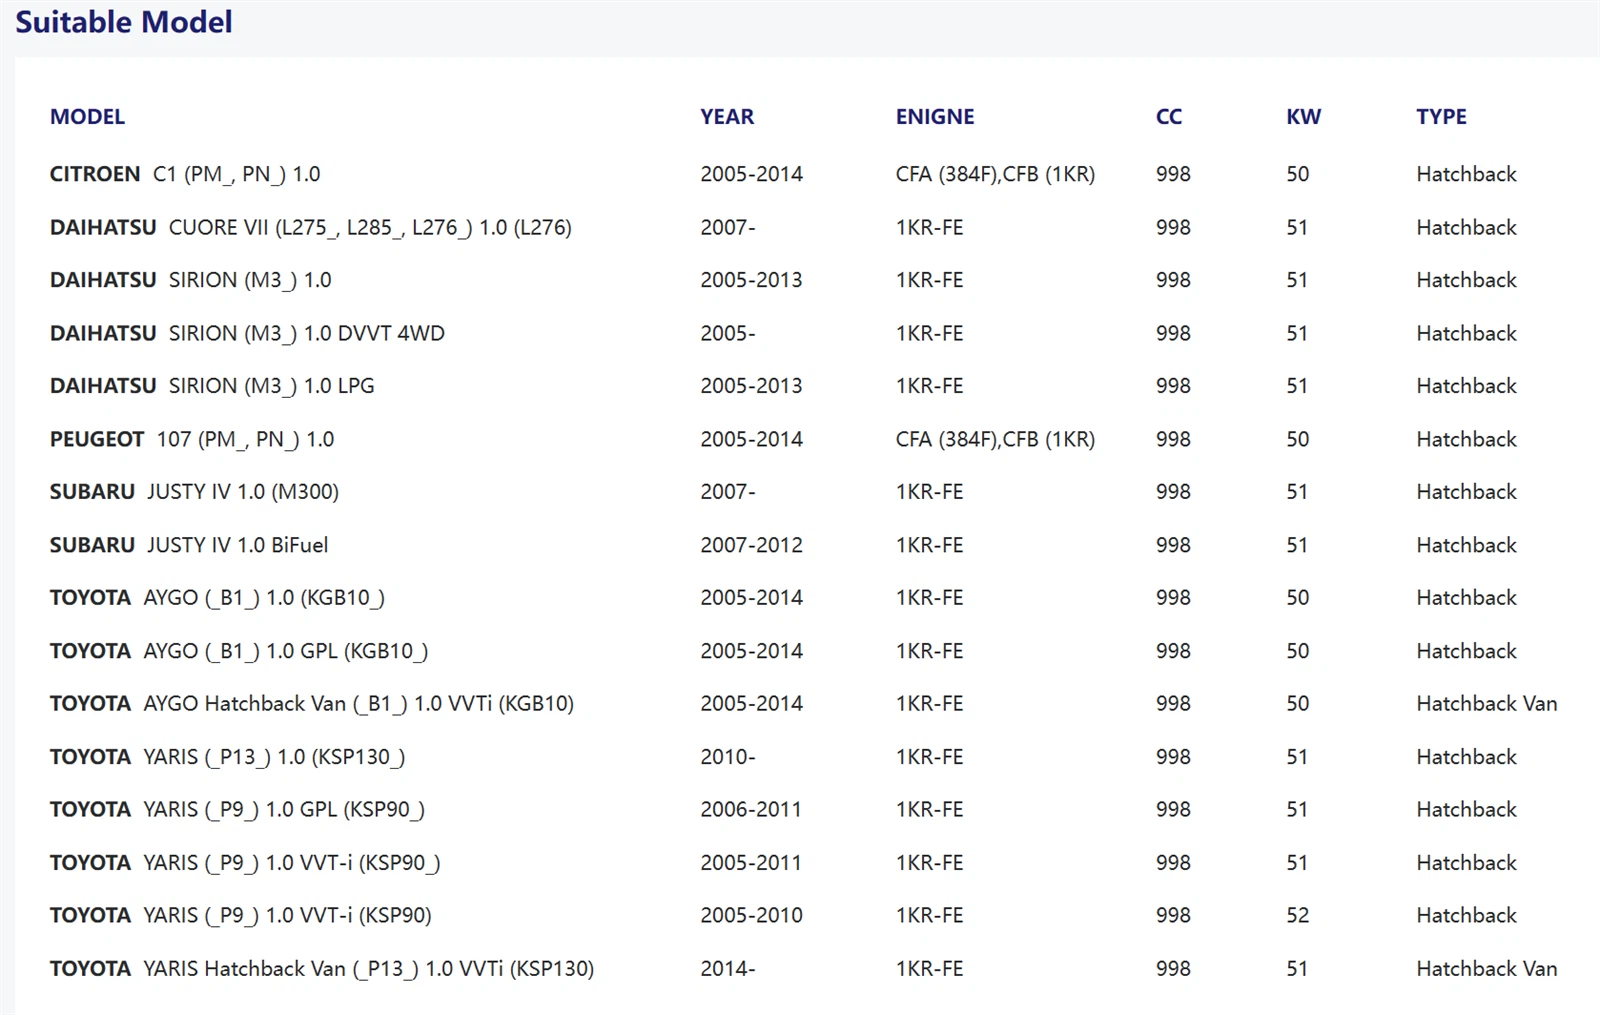
Task: Click the 52 KW value in YARIS KSP90 row
Action: (x=1298, y=915)
